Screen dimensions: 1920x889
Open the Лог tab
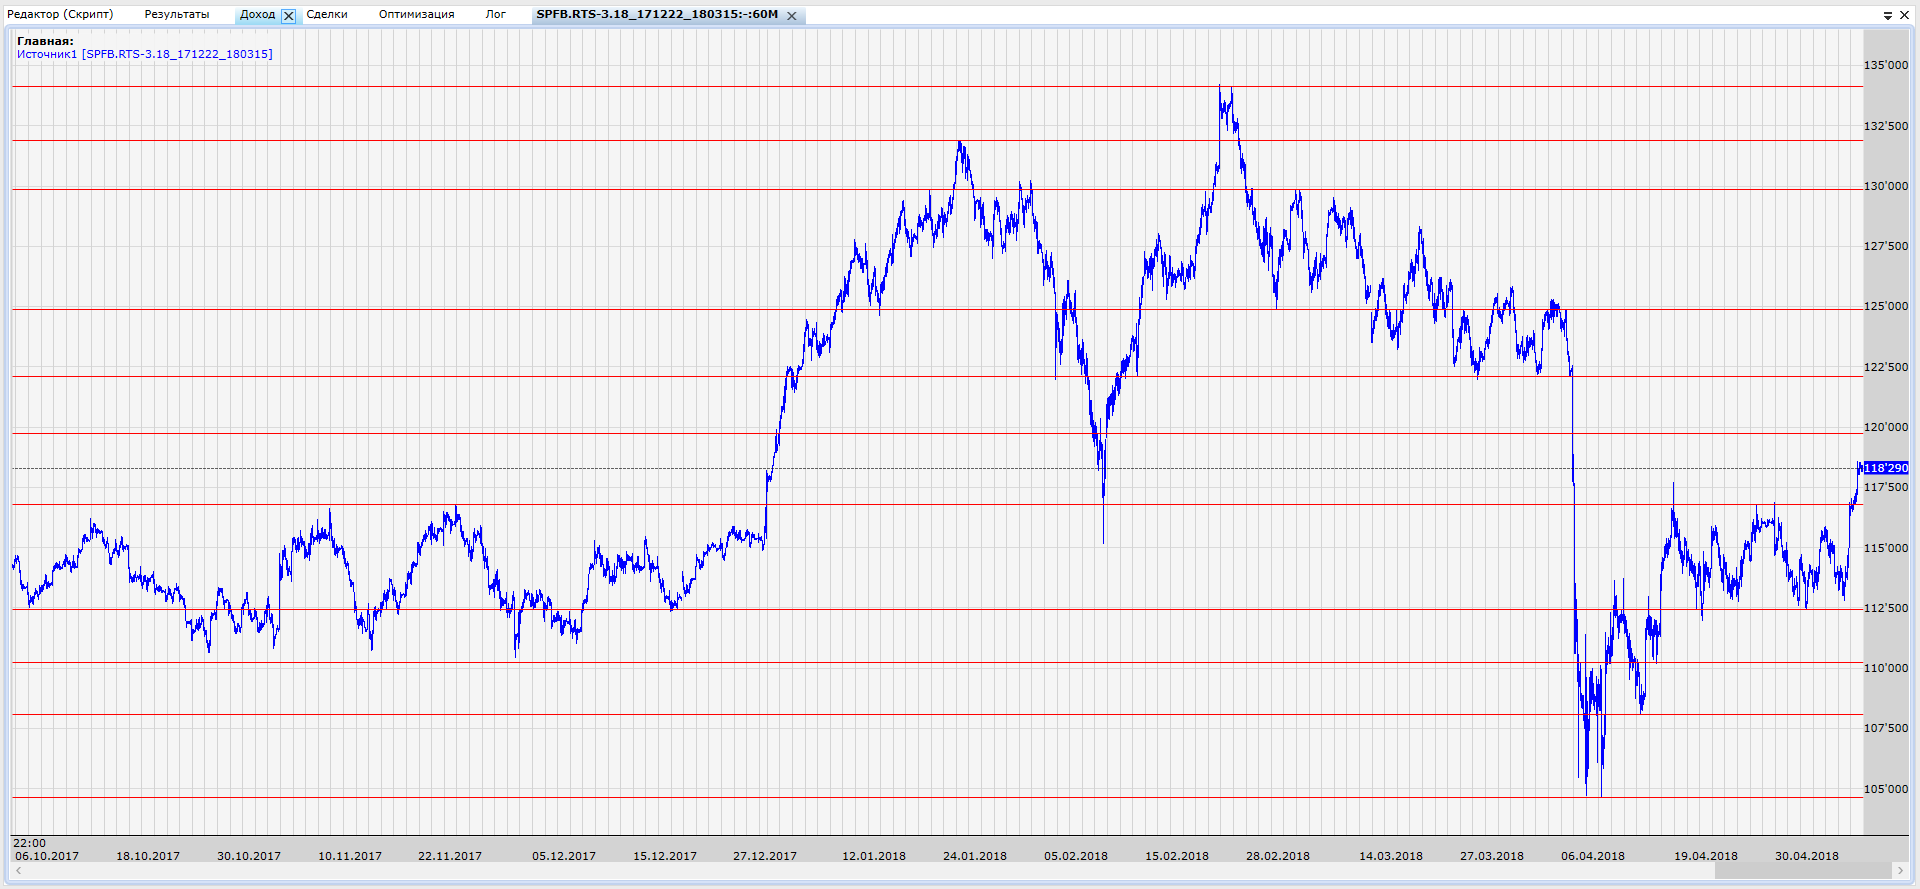tap(496, 14)
